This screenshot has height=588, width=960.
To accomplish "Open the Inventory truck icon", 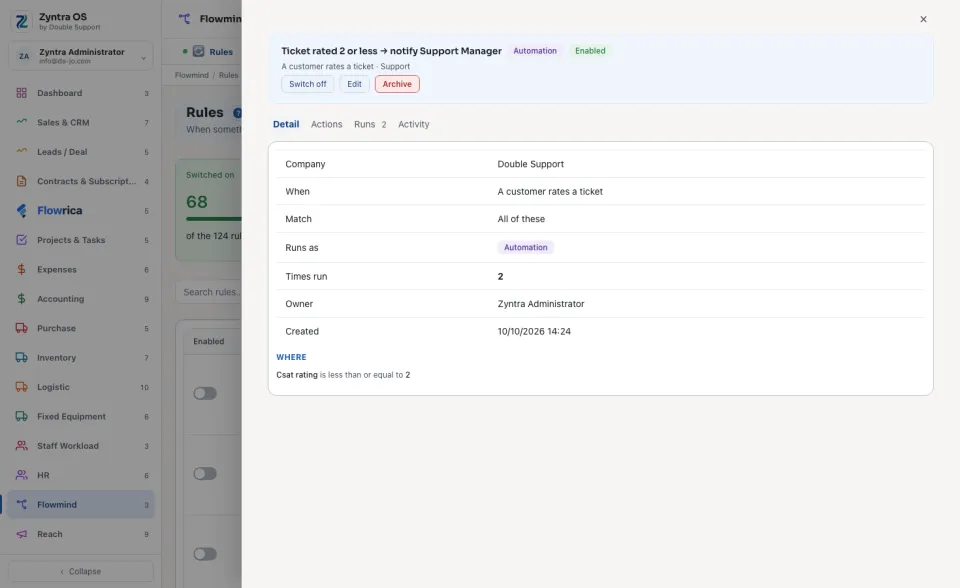I will click(21, 357).
